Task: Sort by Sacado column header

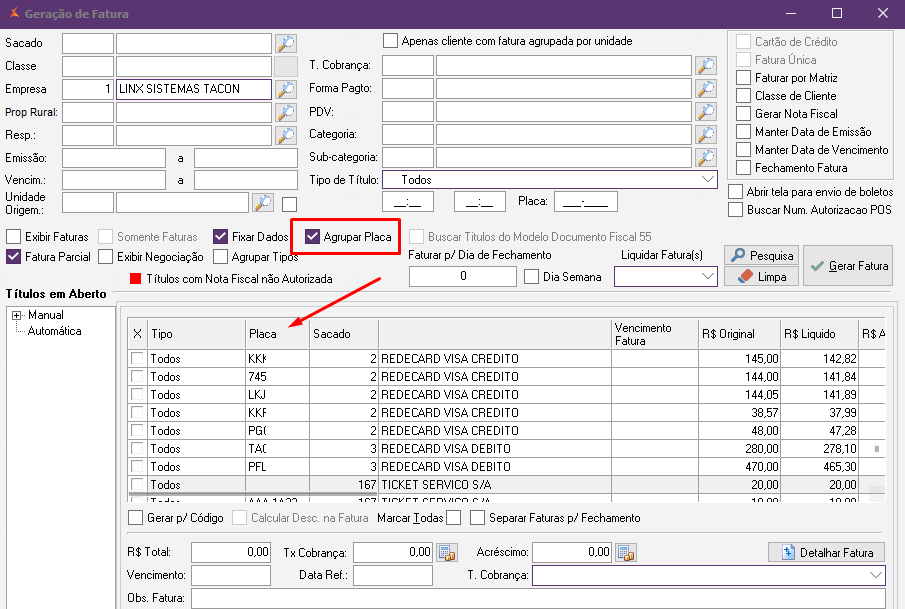Action: [x=344, y=334]
